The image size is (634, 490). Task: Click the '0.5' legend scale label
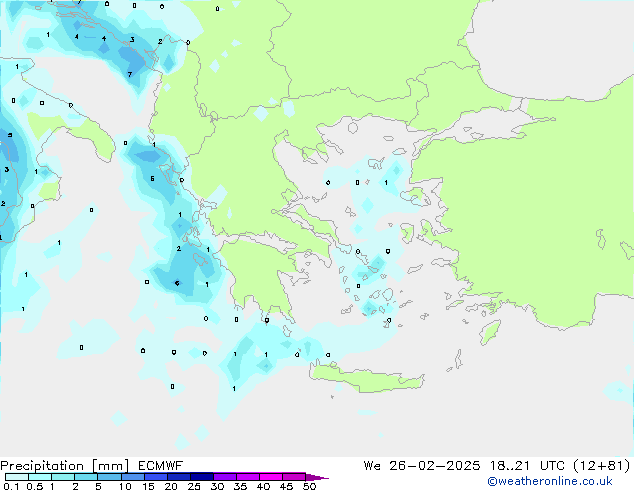coord(35,486)
